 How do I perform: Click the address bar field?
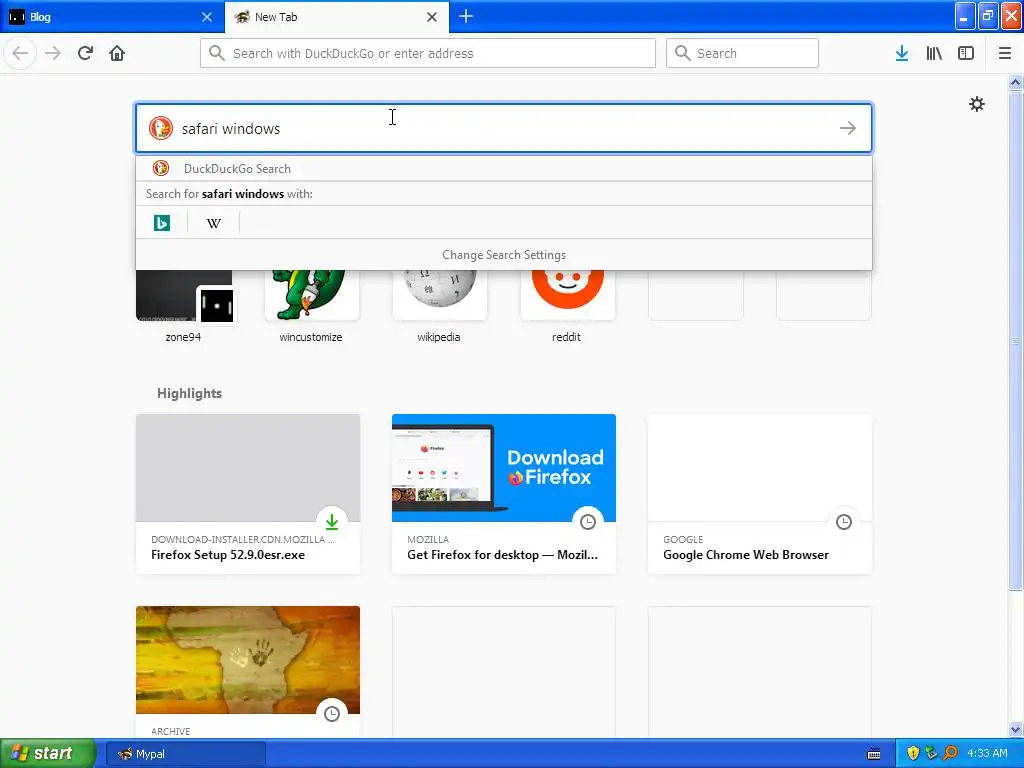pos(428,53)
